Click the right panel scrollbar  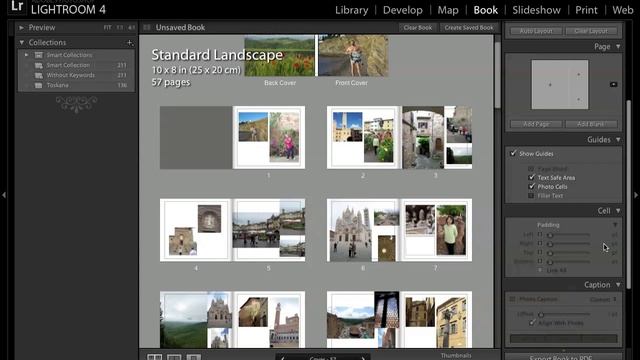pos(629,194)
